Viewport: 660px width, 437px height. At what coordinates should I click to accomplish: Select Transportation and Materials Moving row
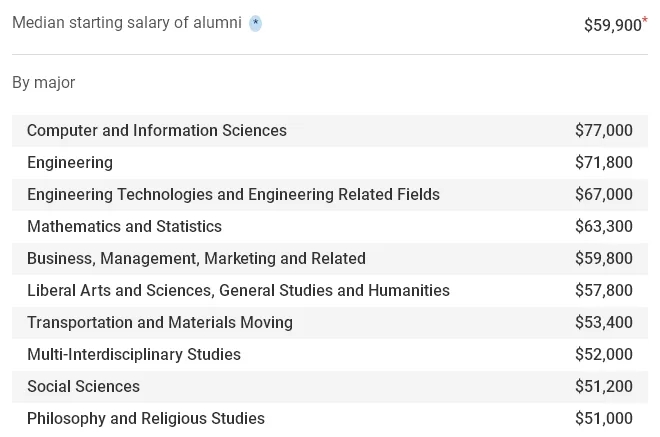[x=330, y=322]
